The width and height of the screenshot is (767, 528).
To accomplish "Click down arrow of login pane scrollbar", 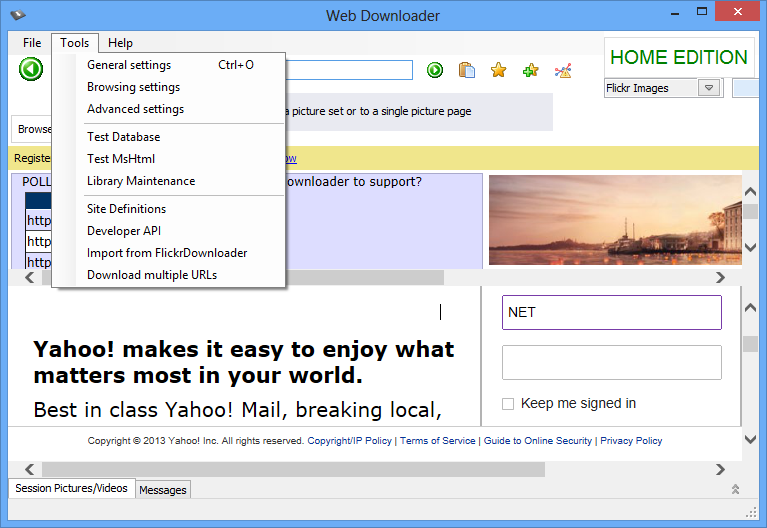I will point(750,439).
